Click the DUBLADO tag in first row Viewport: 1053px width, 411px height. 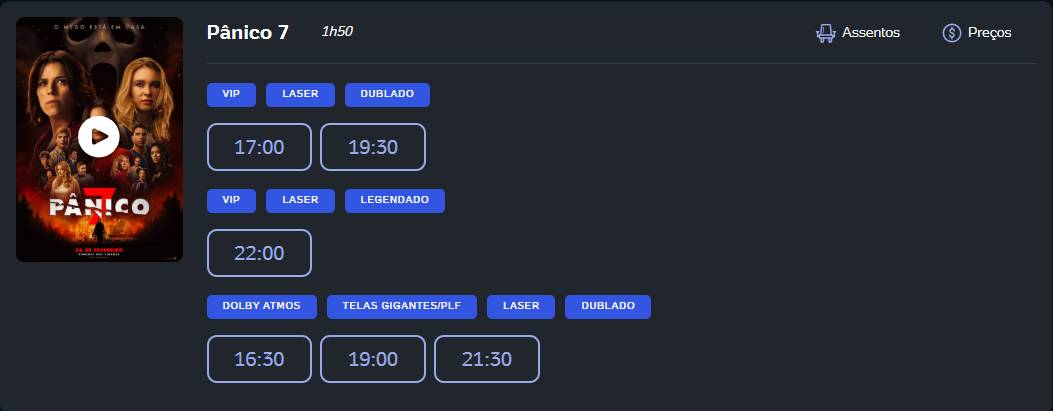pos(387,94)
